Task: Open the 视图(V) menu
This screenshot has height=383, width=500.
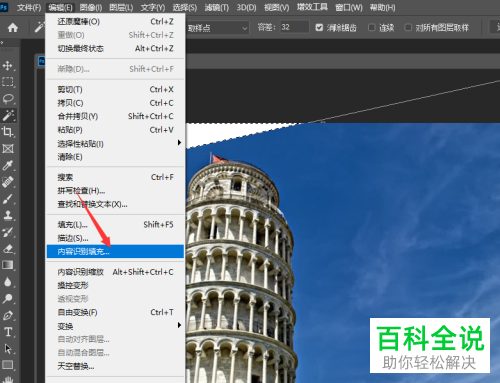Action: (277, 7)
